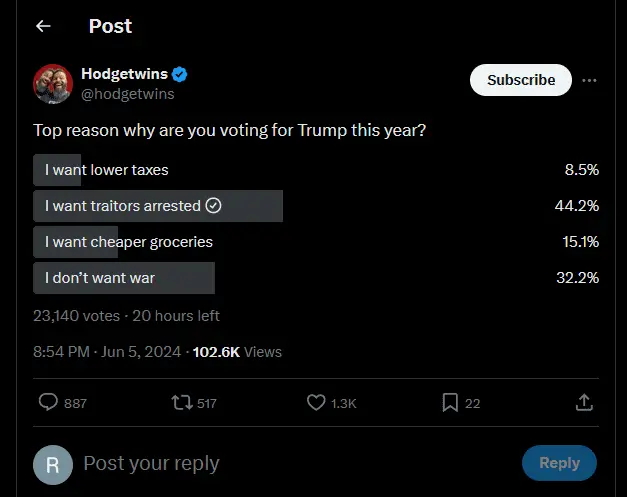Viewport: 627px width, 497px height.
Task: Click your "R" avatar circle
Action: point(52,464)
